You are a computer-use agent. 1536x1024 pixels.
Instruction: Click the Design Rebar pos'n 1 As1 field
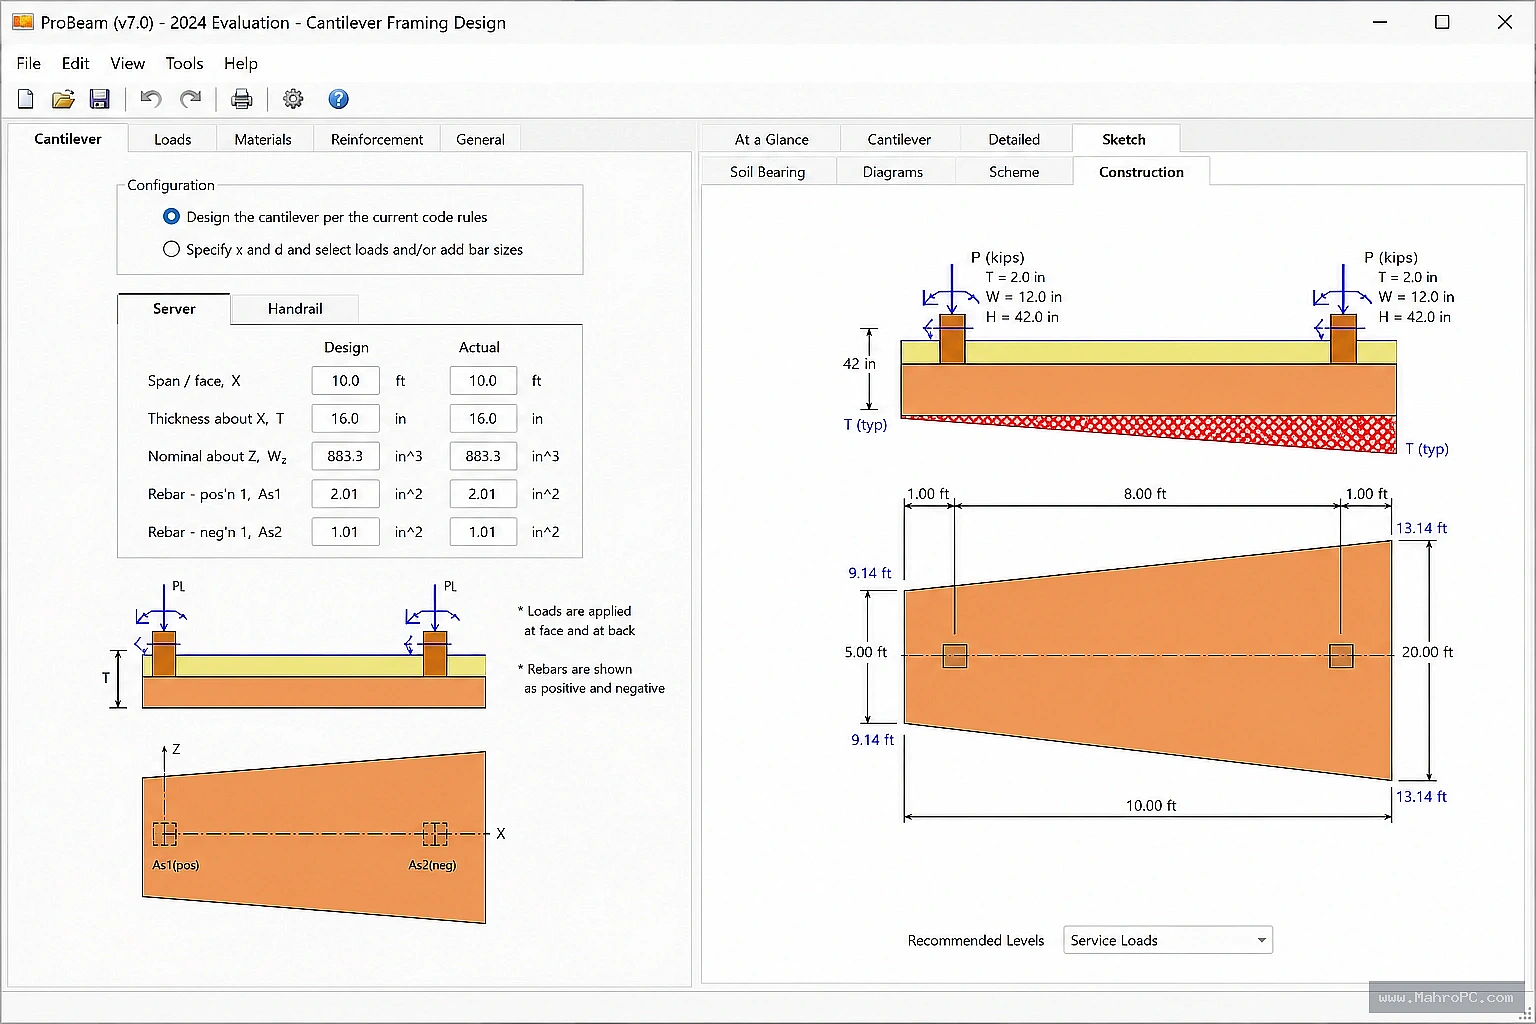click(x=345, y=494)
